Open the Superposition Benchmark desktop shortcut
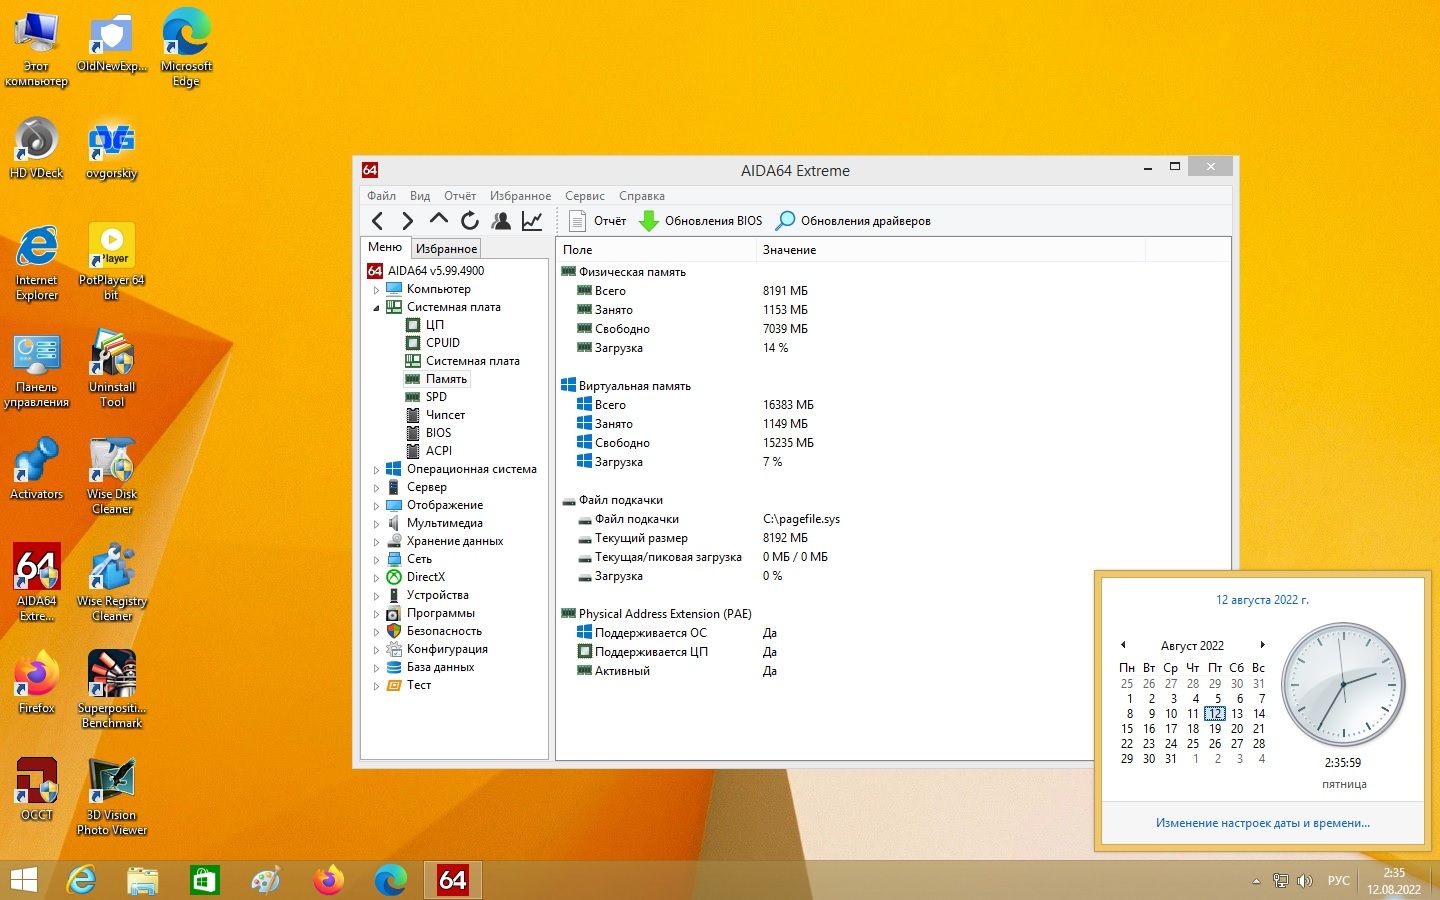The image size is (1440, 900). pyautogui.click(x=111, y=691)
